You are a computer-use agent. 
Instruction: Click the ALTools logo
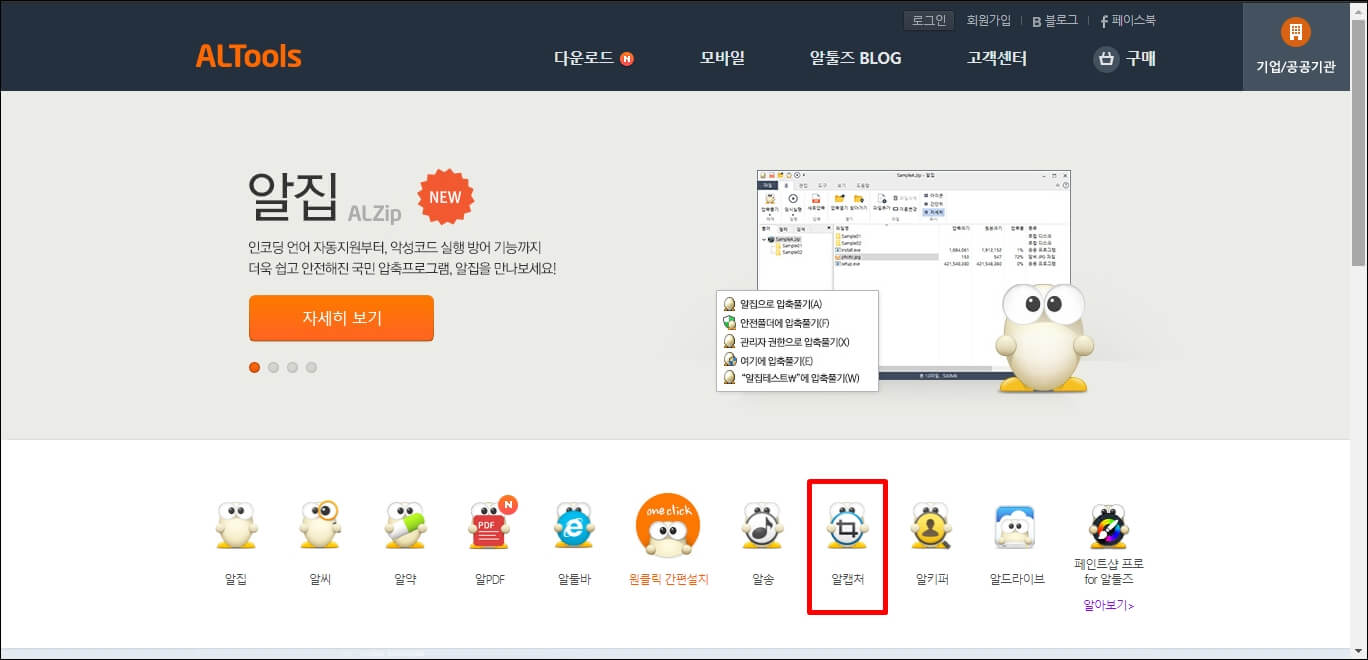click(249, 57)
